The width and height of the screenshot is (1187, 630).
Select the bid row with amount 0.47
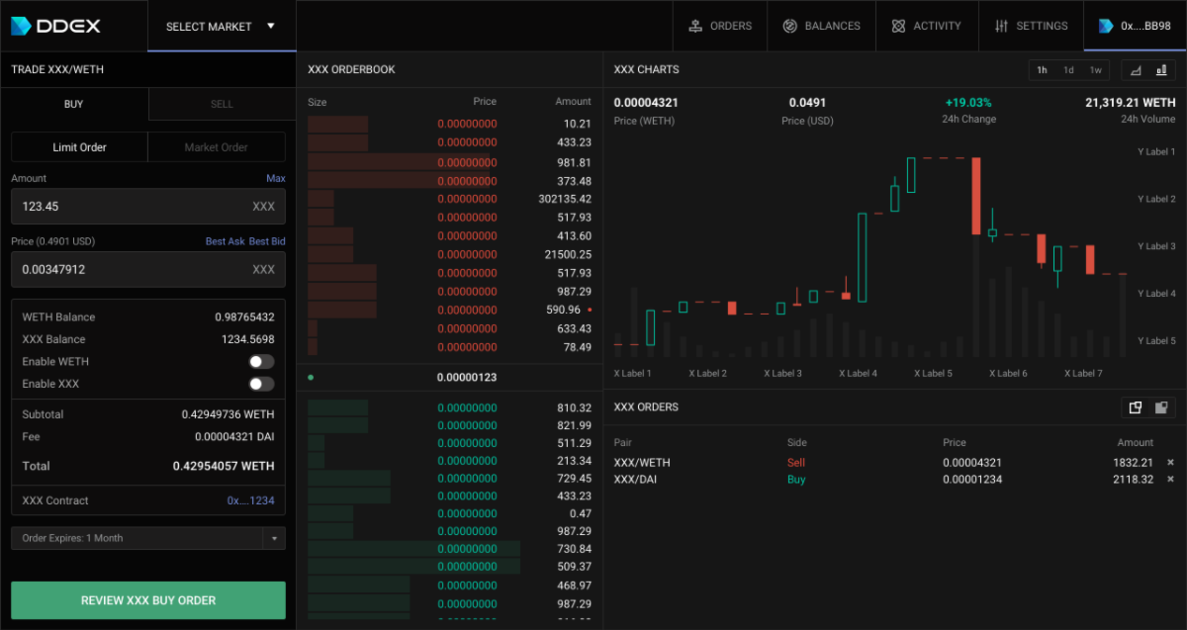pyautogui.click(x=450, y=513)
